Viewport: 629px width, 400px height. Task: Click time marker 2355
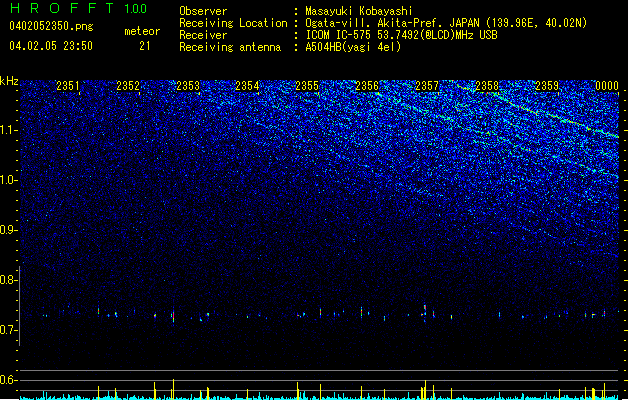307,86
